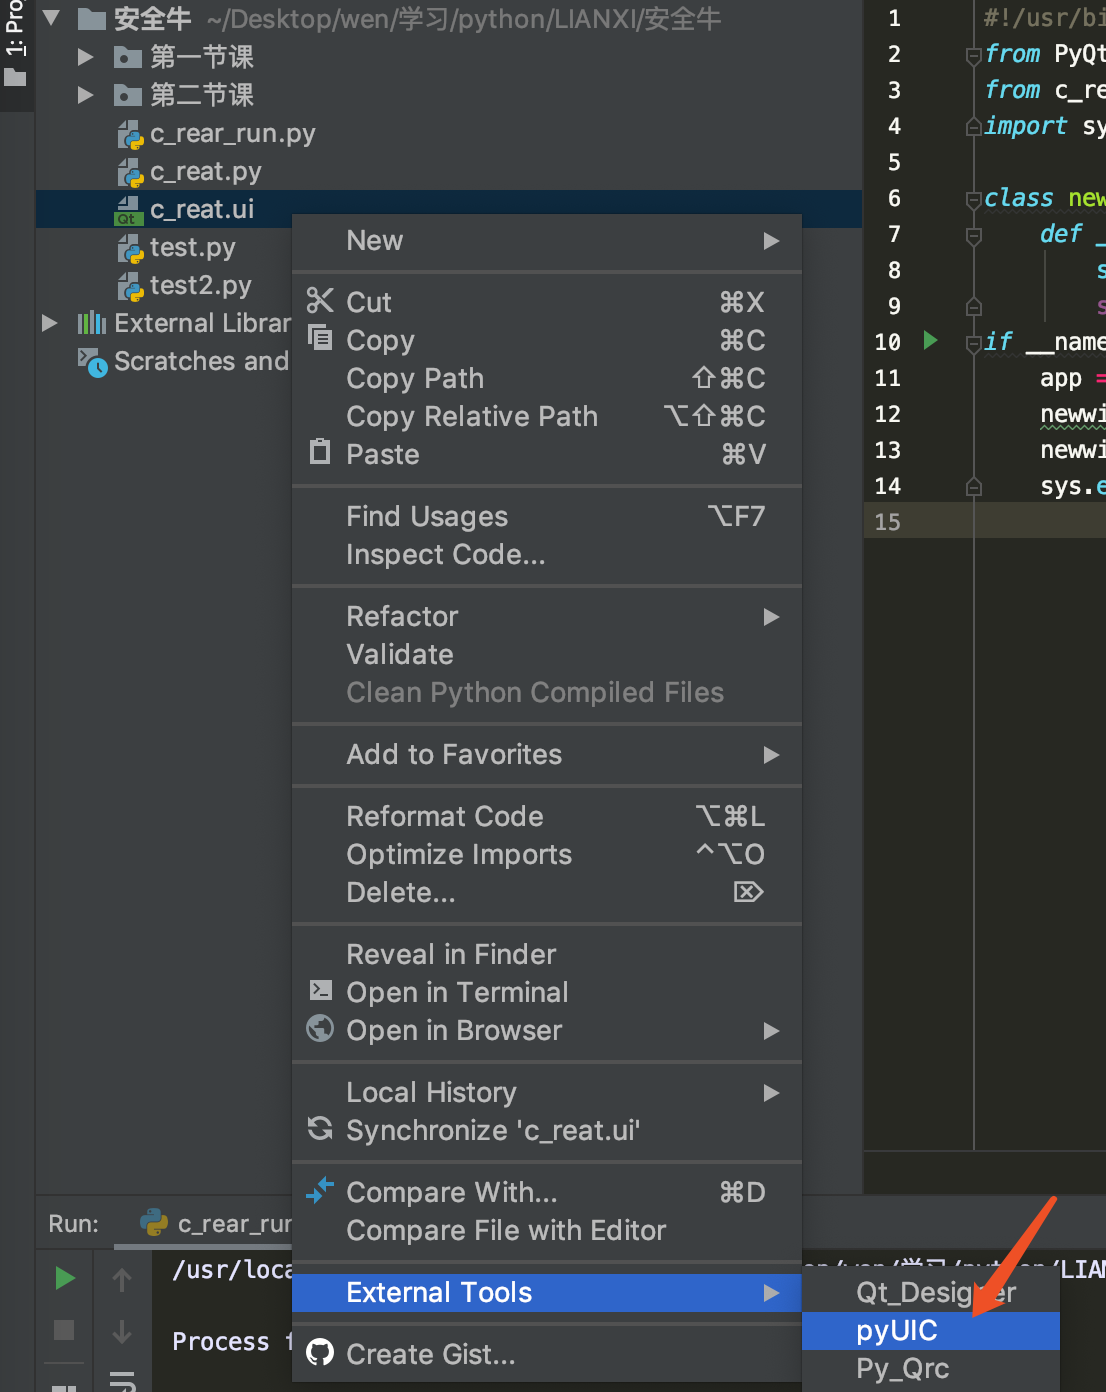Image resolution: width=1106 pixels, height=1392 pixels.
Task: Expand the 第二节课 folder
Action: click(x=85, y=95)
